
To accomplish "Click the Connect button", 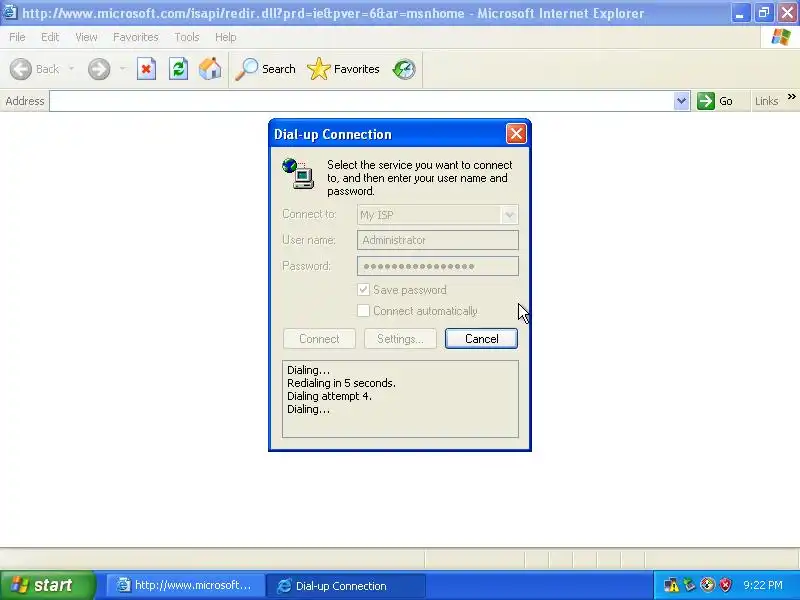I will 319,339.
